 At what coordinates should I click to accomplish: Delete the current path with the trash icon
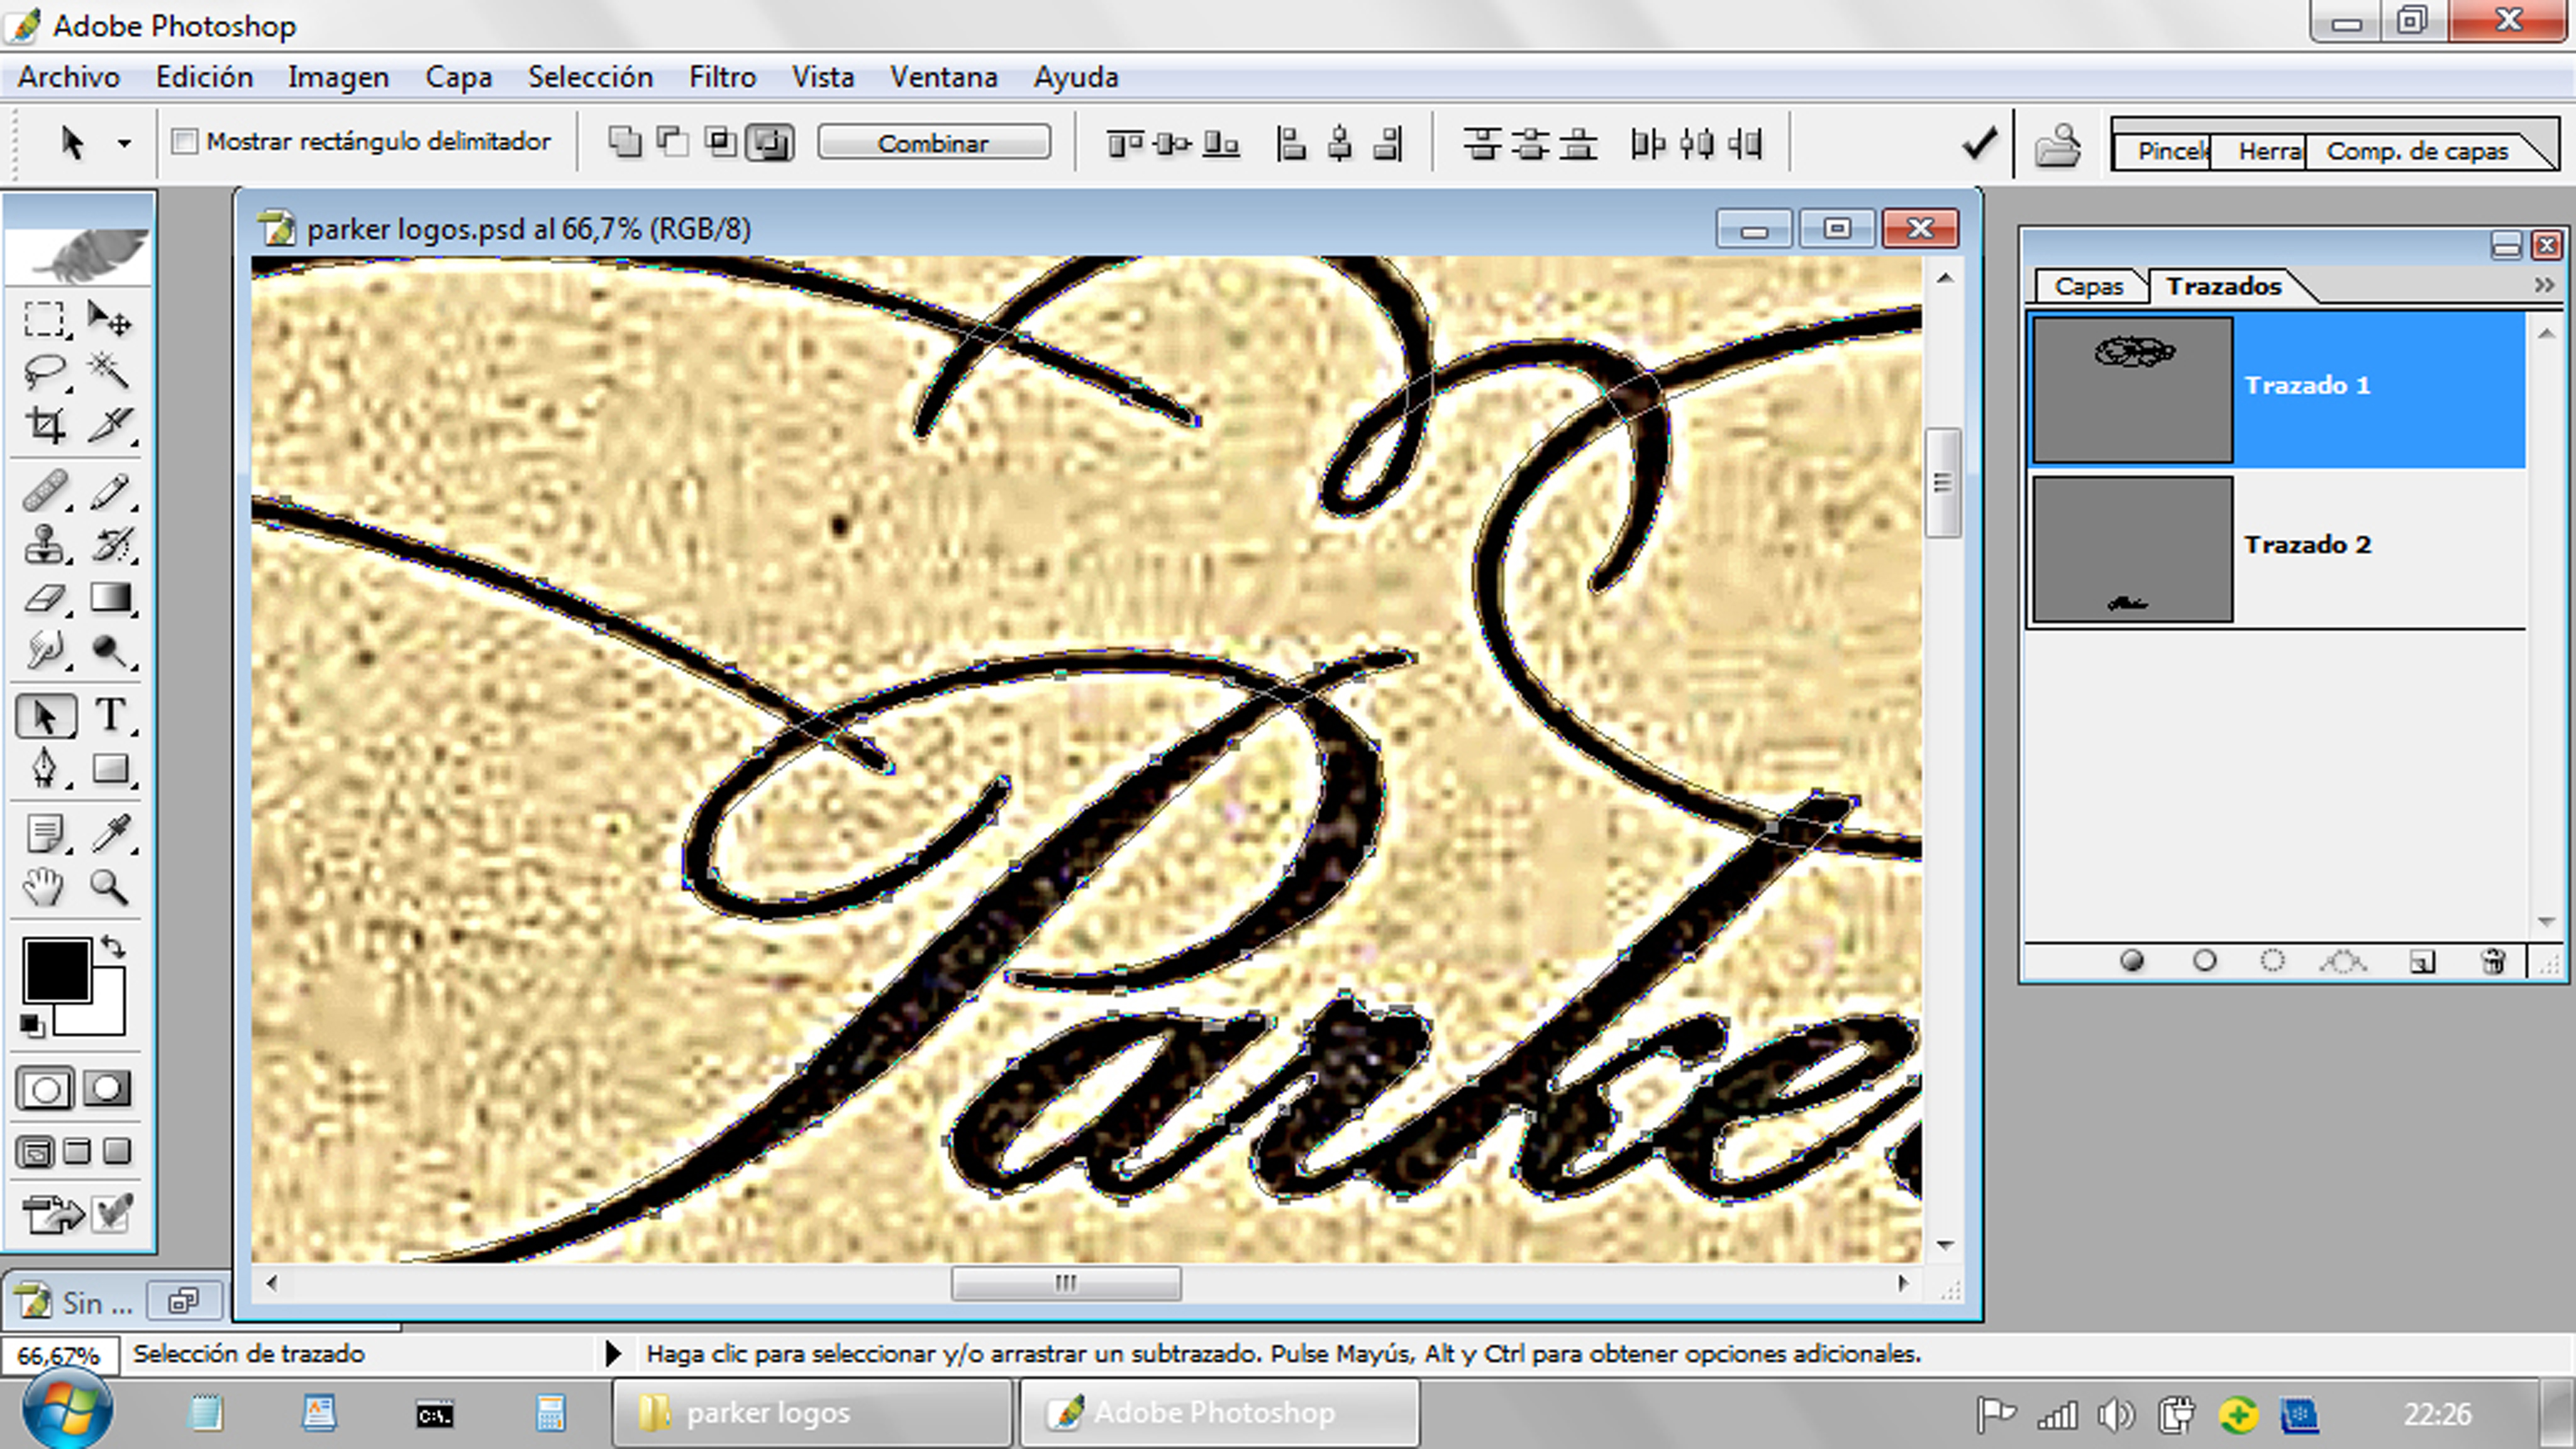coord(2493,961)
